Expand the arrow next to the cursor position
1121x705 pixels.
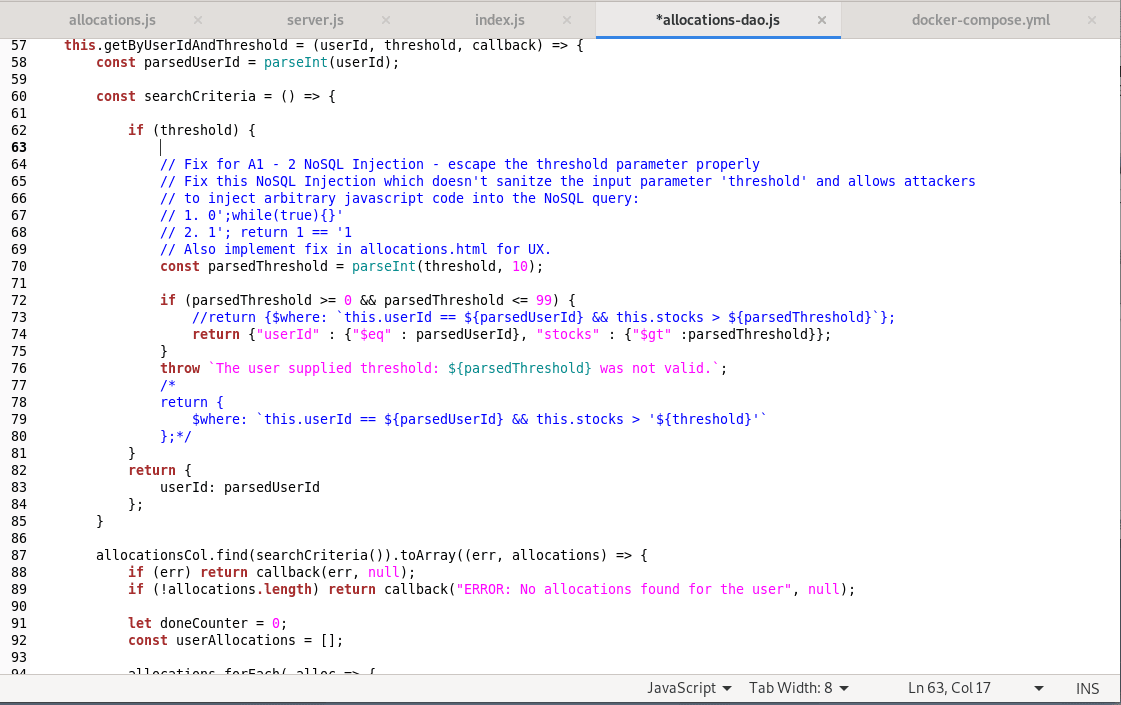(x=1039, y=688)
